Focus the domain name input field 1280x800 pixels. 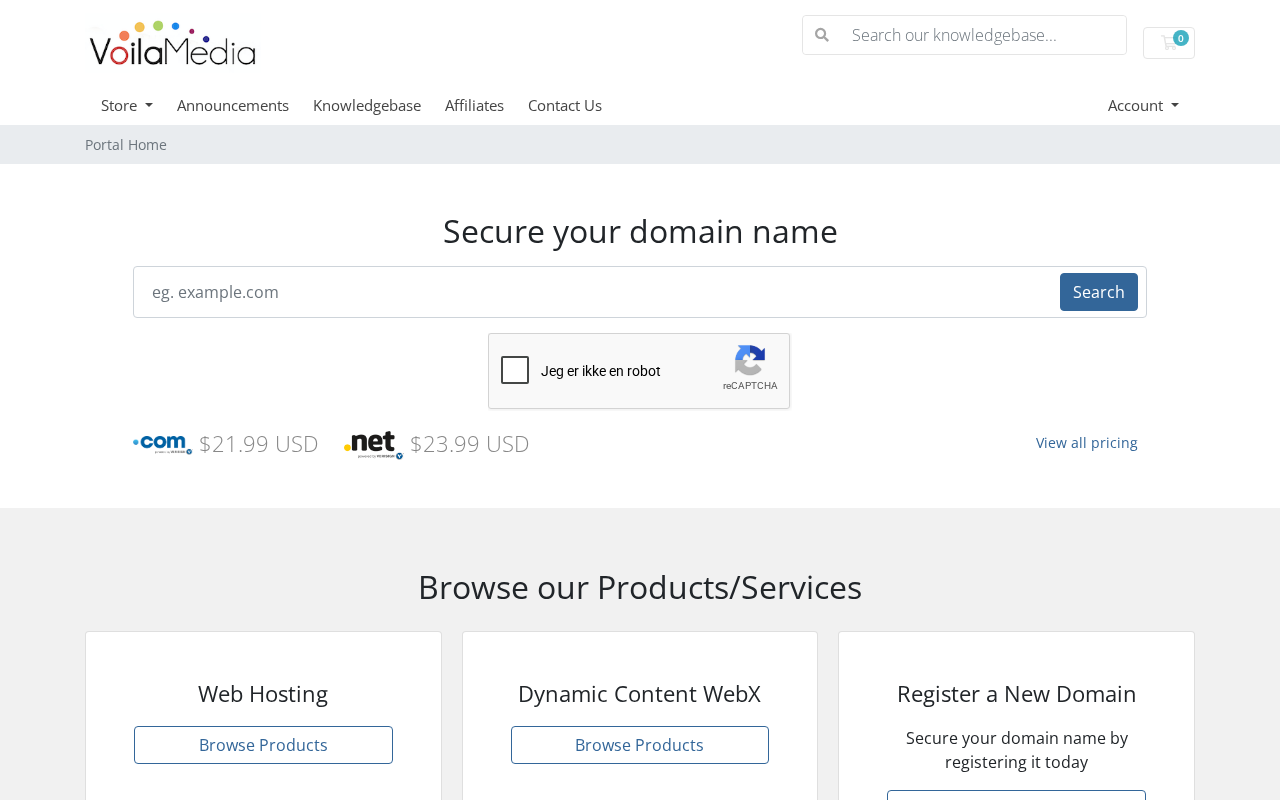coord(597,292)
